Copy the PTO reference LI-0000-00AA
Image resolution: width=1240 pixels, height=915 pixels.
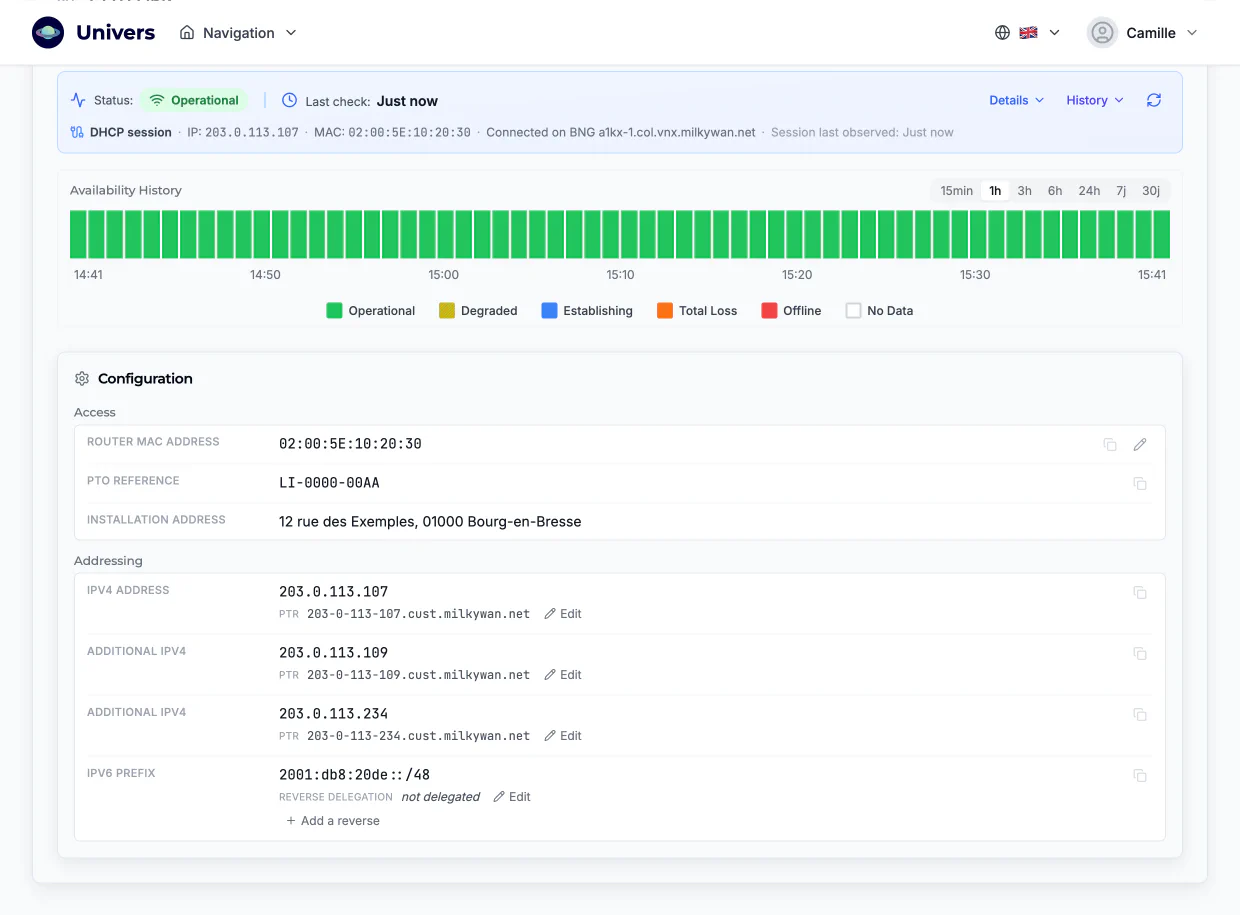(1140, 484)
